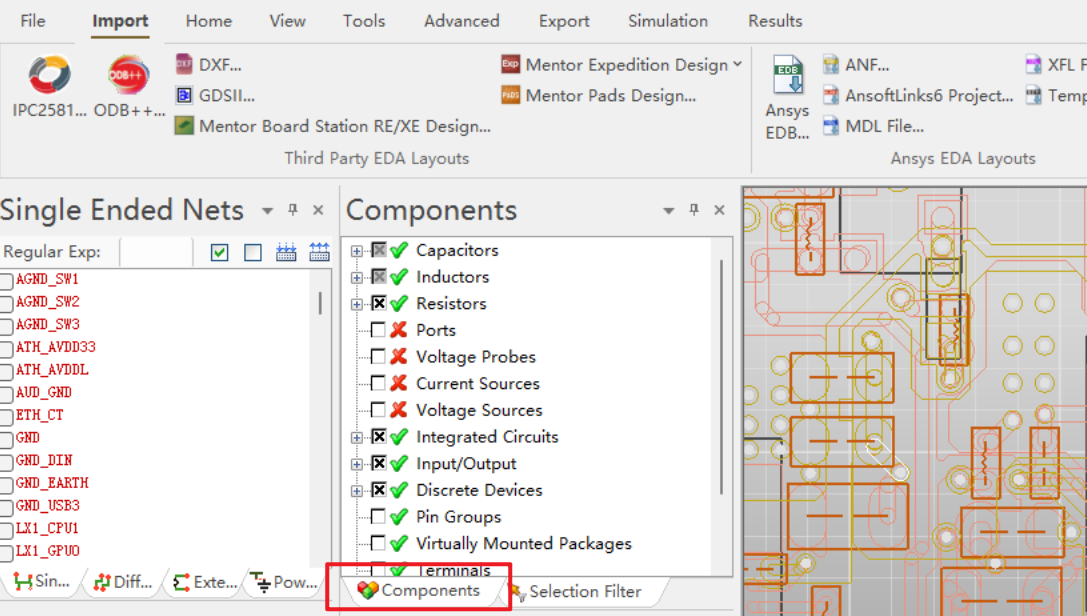This screenshot has width=1087, height=616.
Task: Import an Ansys EDB layout
Action: click(x=788, y=98)
